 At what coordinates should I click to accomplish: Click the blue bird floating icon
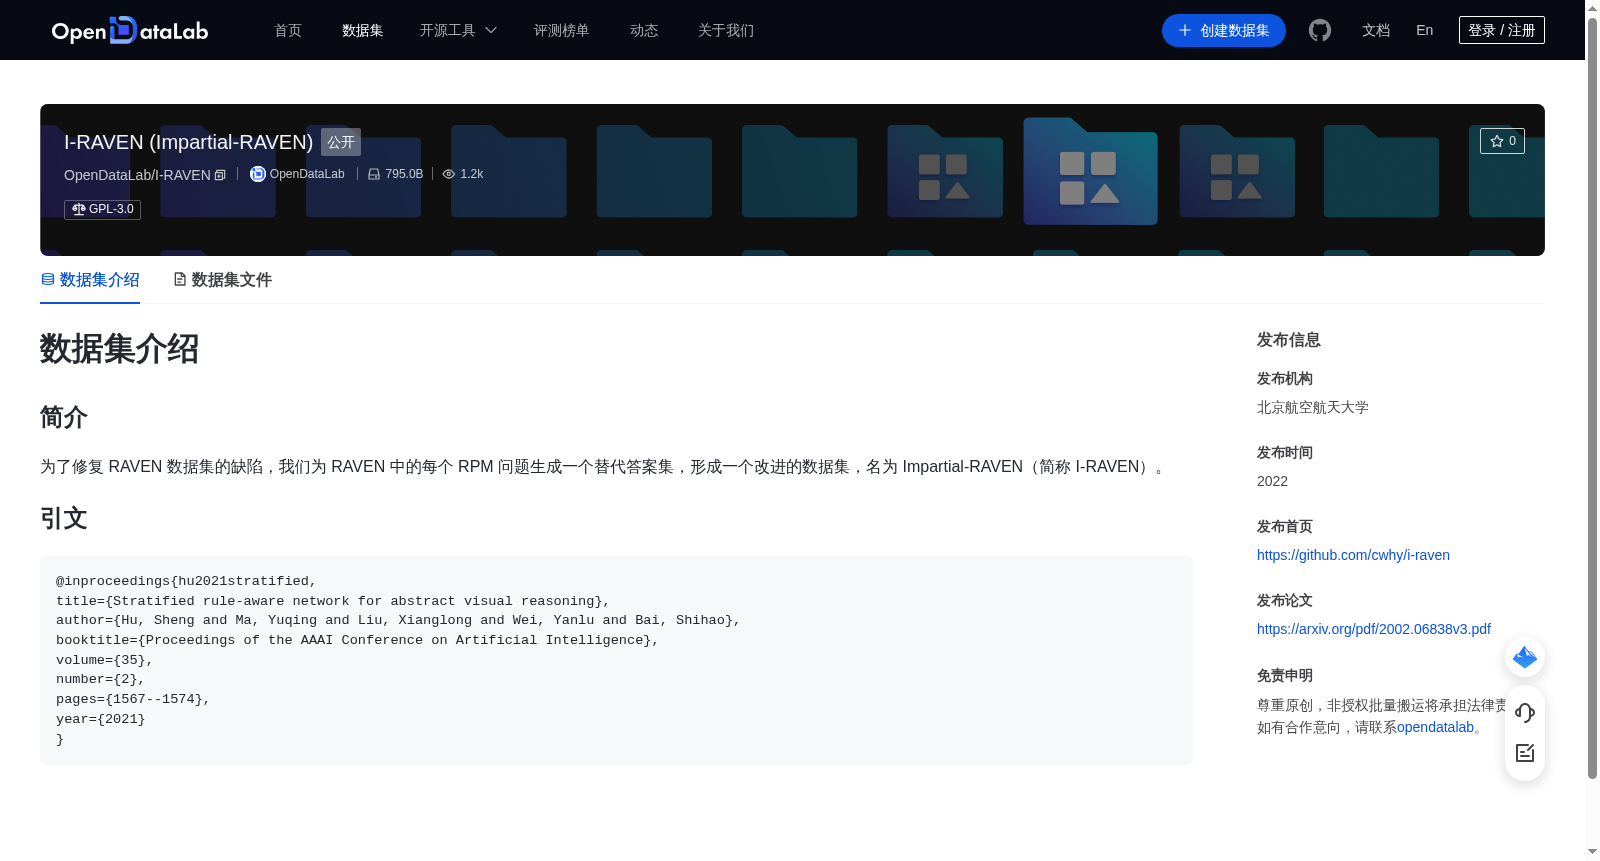coord(1525,657)
